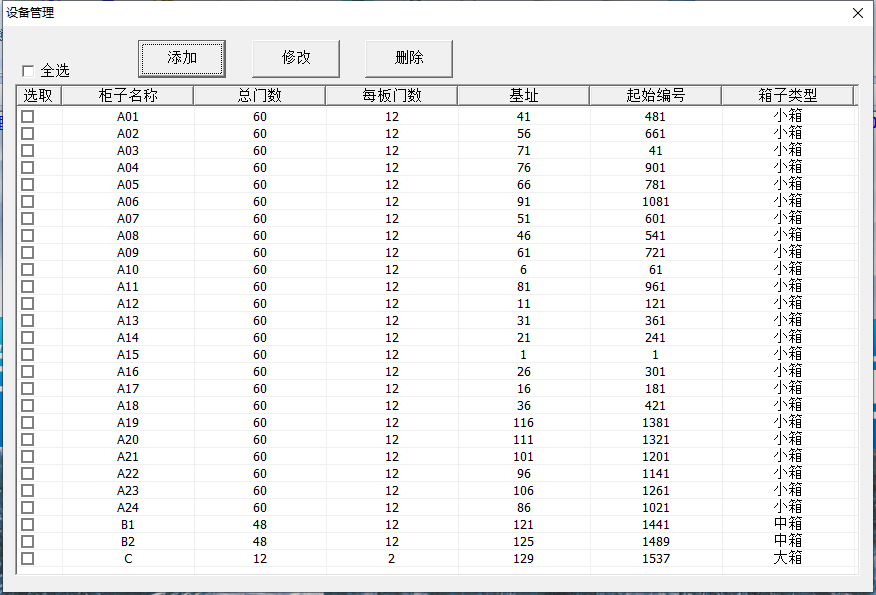
Task: Select the cabinet name A06
Action: pyautogui.click(x=128, y=202)
